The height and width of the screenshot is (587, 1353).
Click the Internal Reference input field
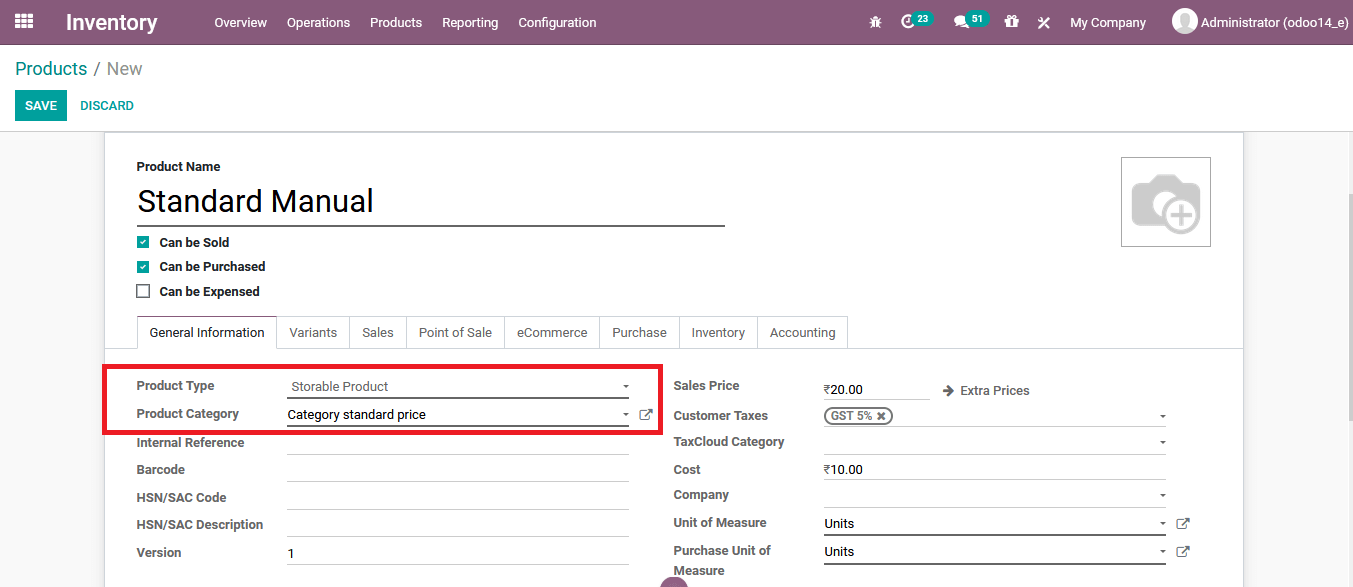(458, 442)
